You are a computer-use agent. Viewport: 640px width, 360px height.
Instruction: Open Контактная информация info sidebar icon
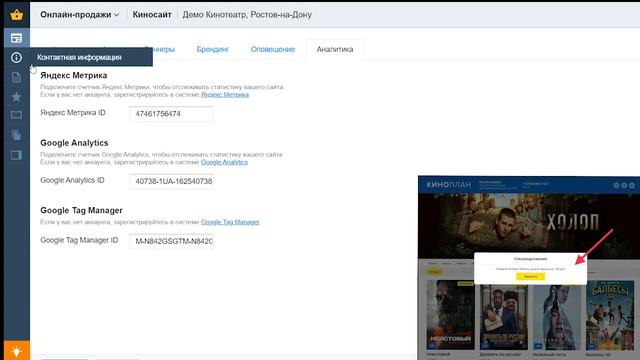16,58
